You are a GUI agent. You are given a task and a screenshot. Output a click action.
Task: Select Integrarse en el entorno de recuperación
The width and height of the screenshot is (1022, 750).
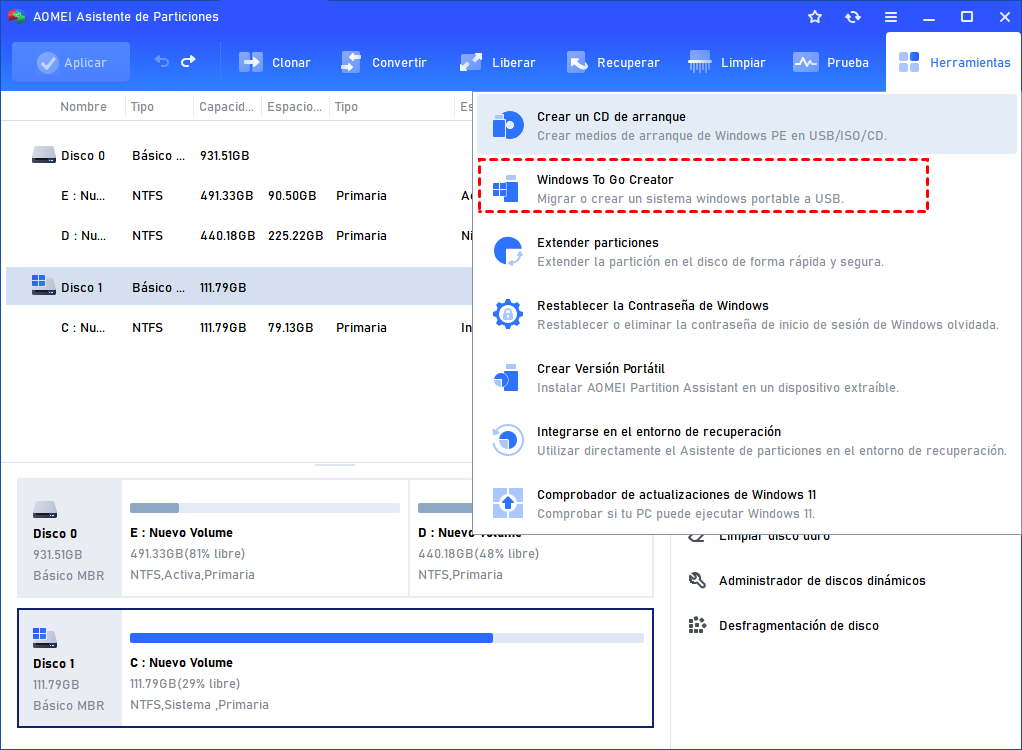747,440
